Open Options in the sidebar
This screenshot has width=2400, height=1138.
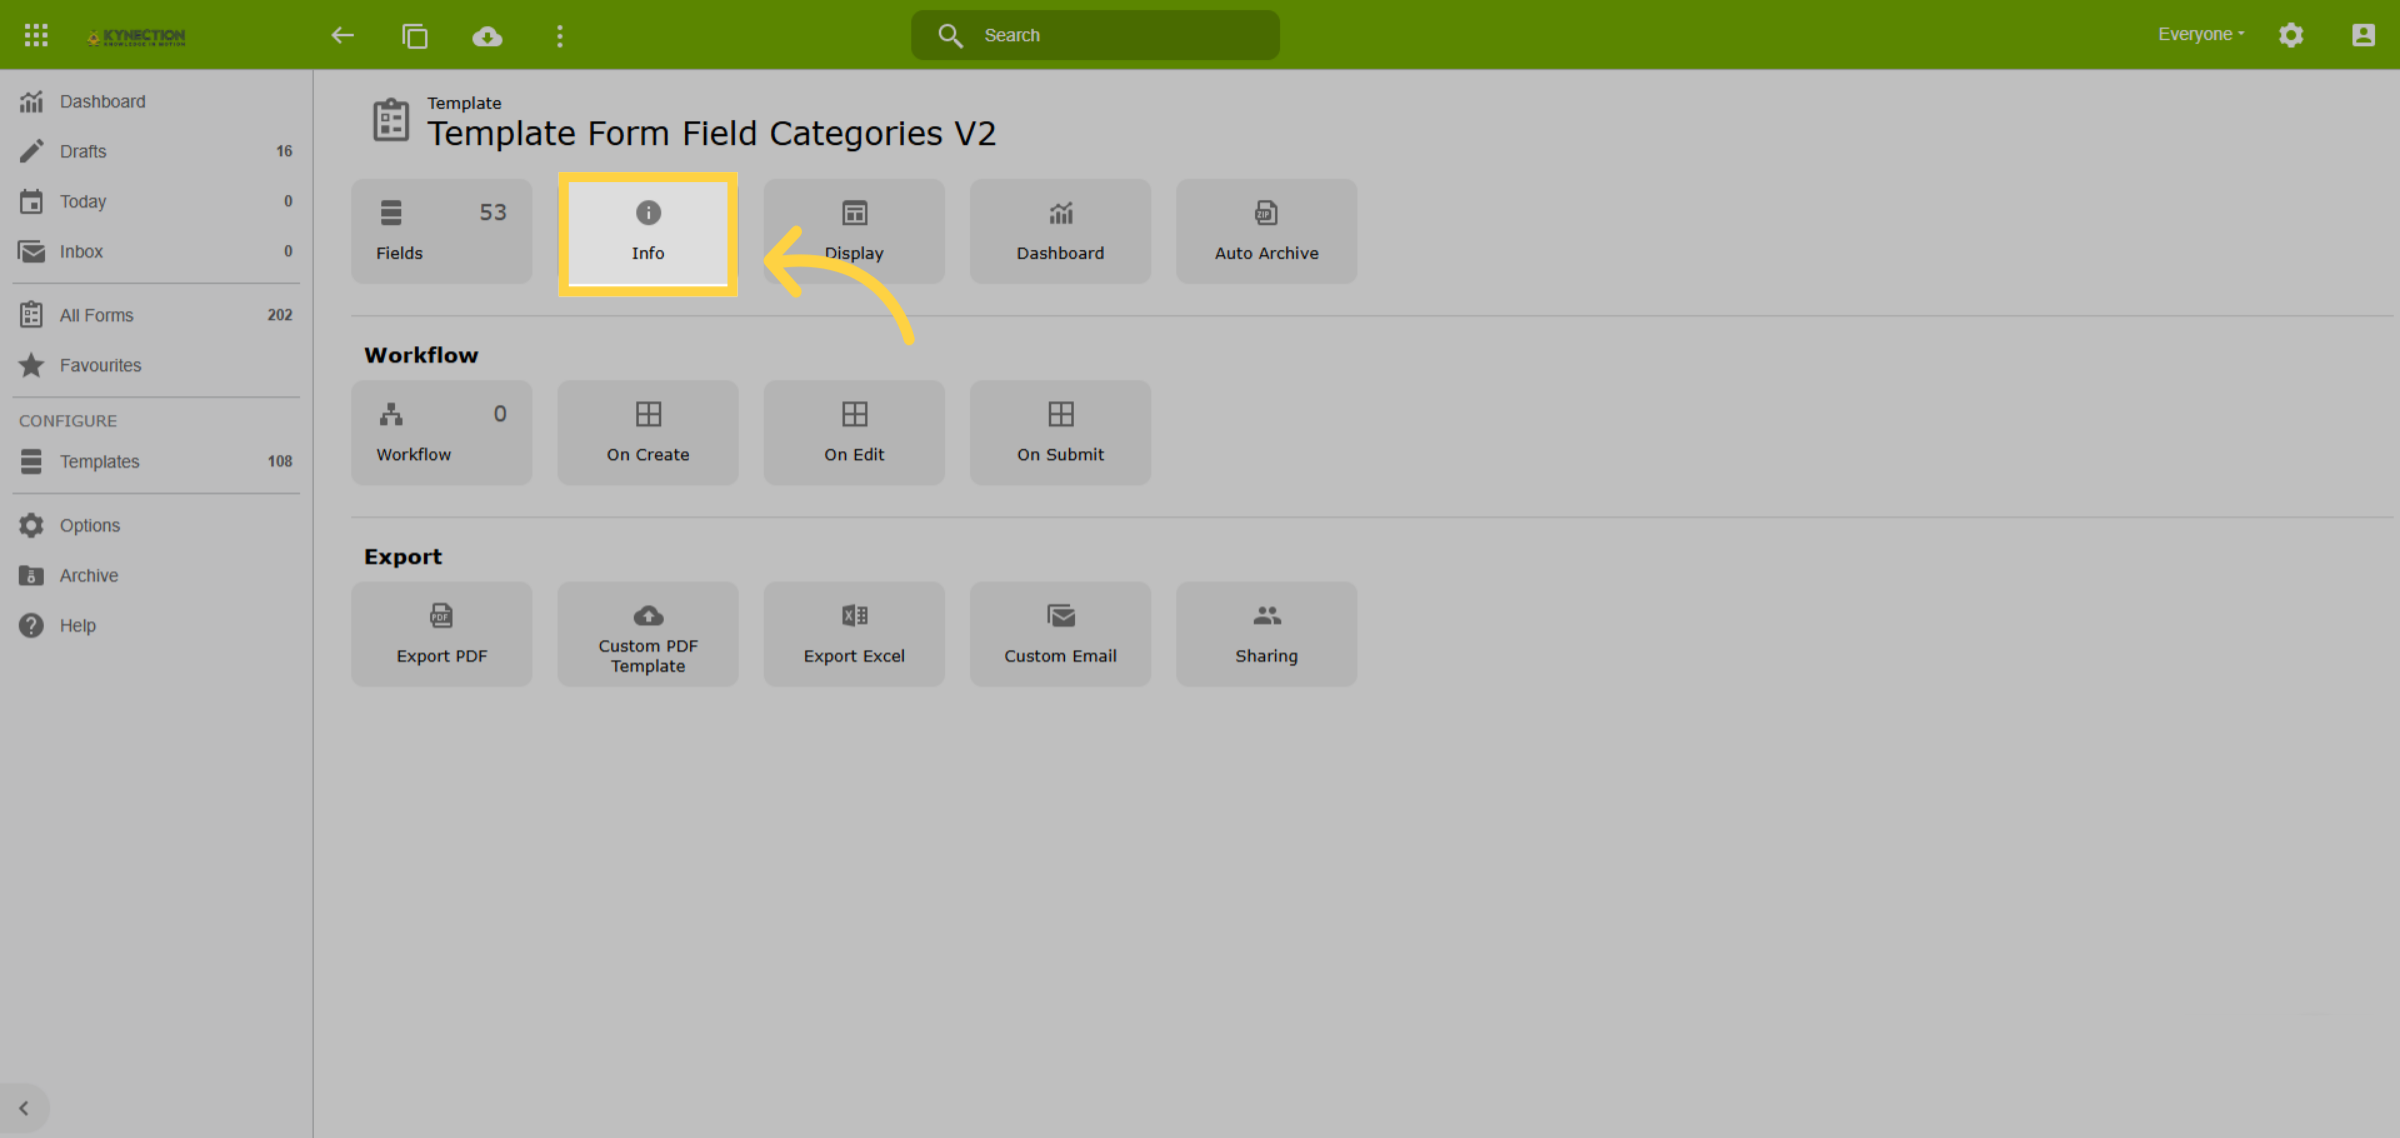(x=156, y=525)
